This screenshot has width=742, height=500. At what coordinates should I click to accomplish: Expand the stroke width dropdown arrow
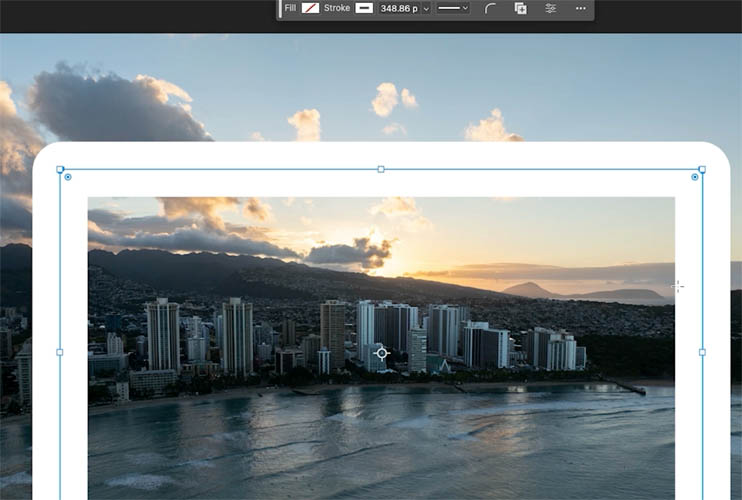click(426, 9)
